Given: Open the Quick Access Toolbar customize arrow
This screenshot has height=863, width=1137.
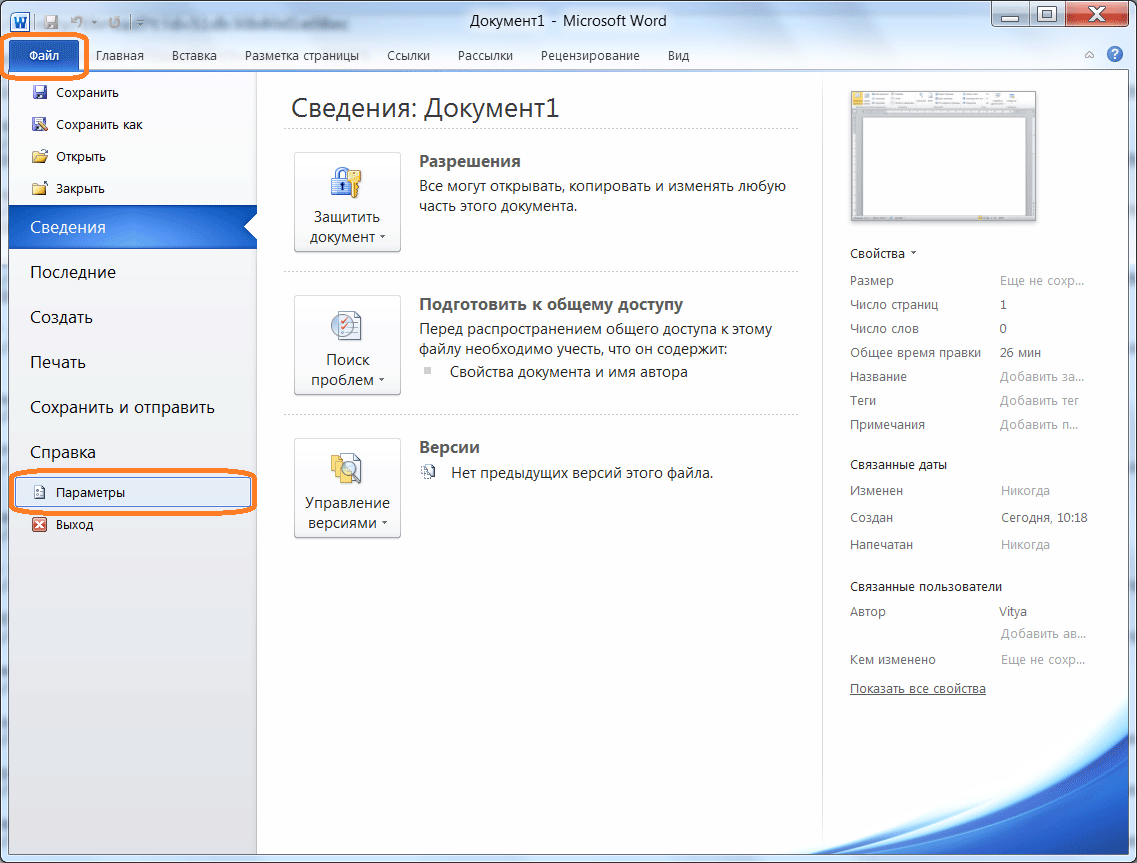Looking at the screenshot, I should coord(140,22).
